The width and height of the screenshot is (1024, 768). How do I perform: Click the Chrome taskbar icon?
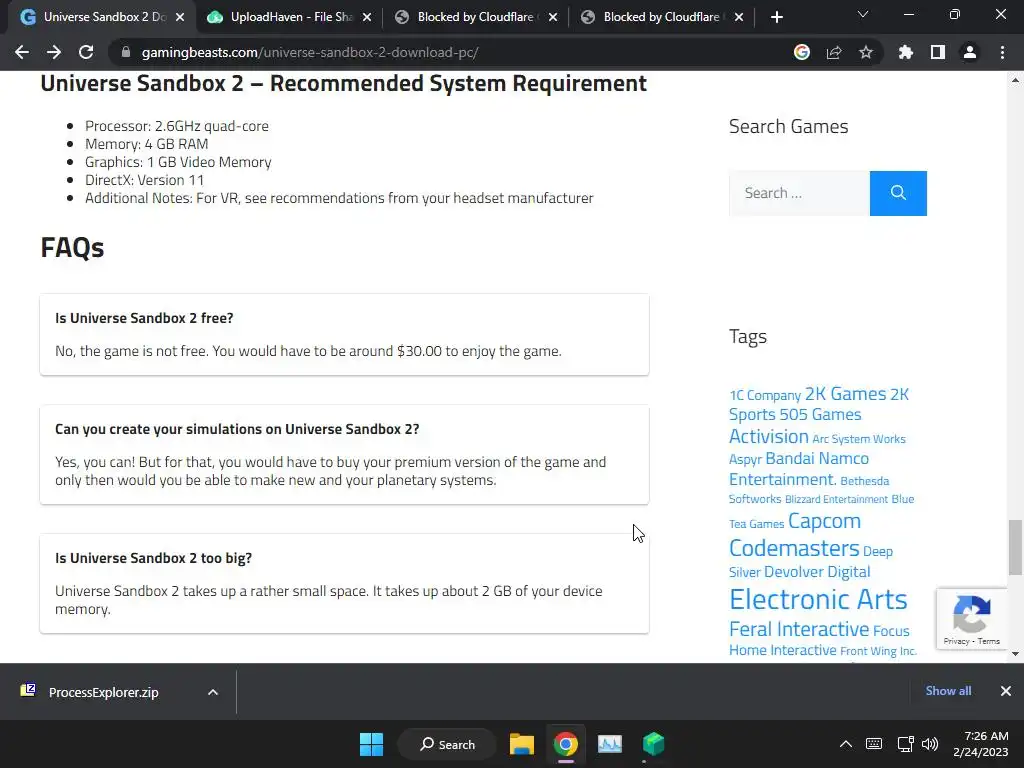pos(566,744)
